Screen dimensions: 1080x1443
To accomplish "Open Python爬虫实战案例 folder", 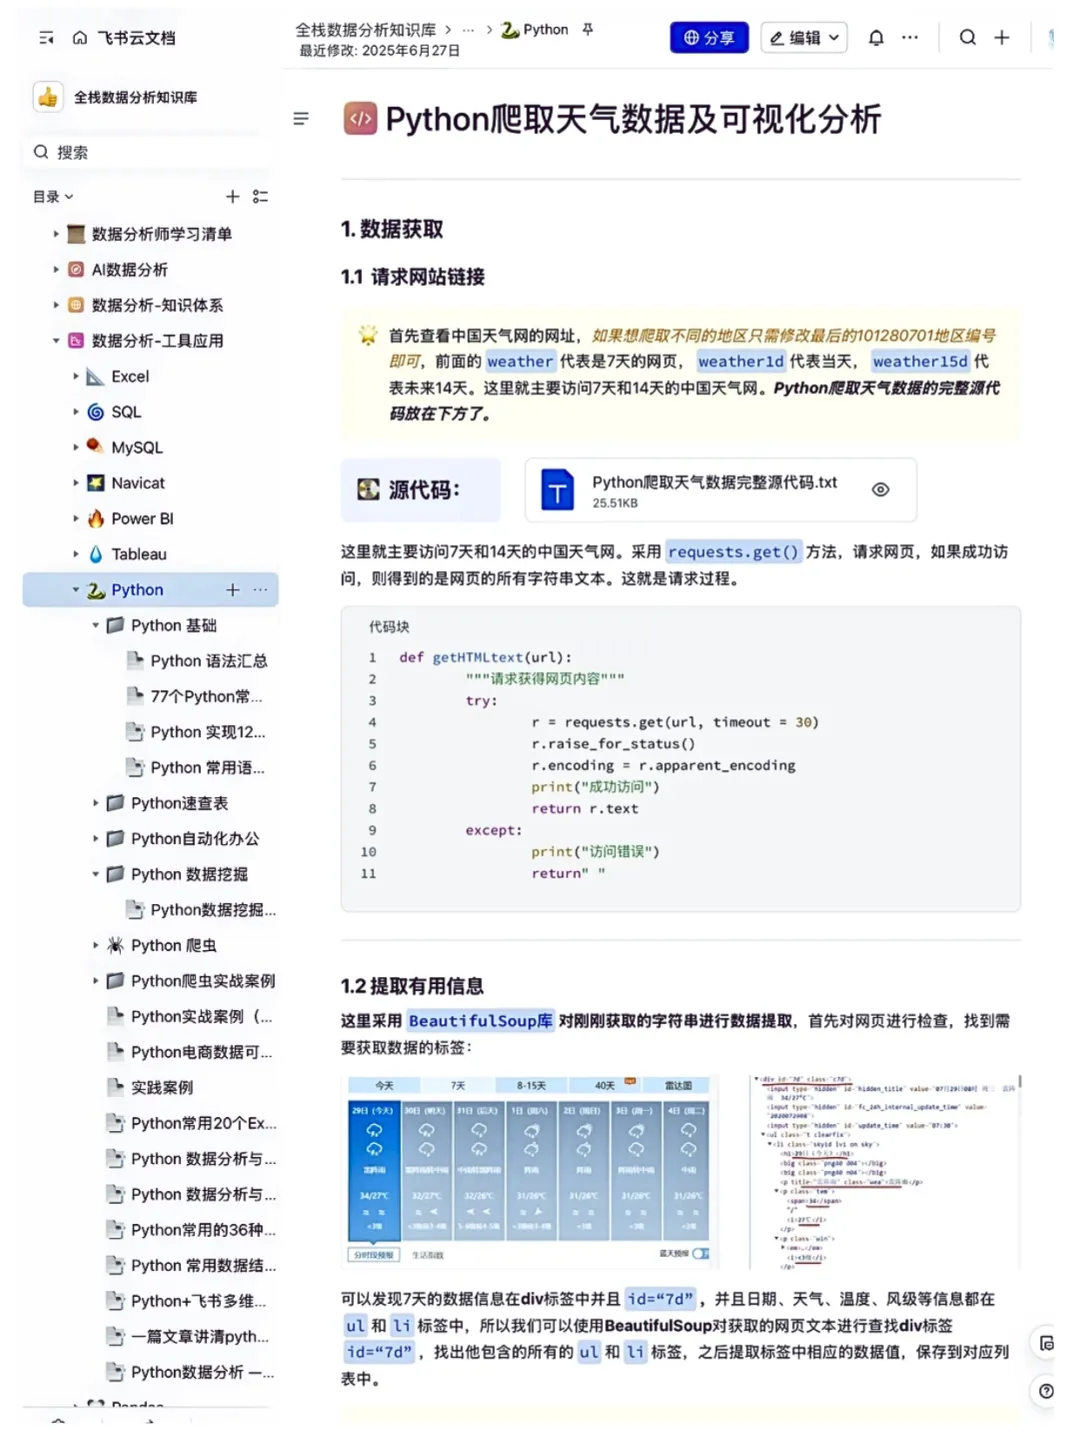I will tap(203, 981).
